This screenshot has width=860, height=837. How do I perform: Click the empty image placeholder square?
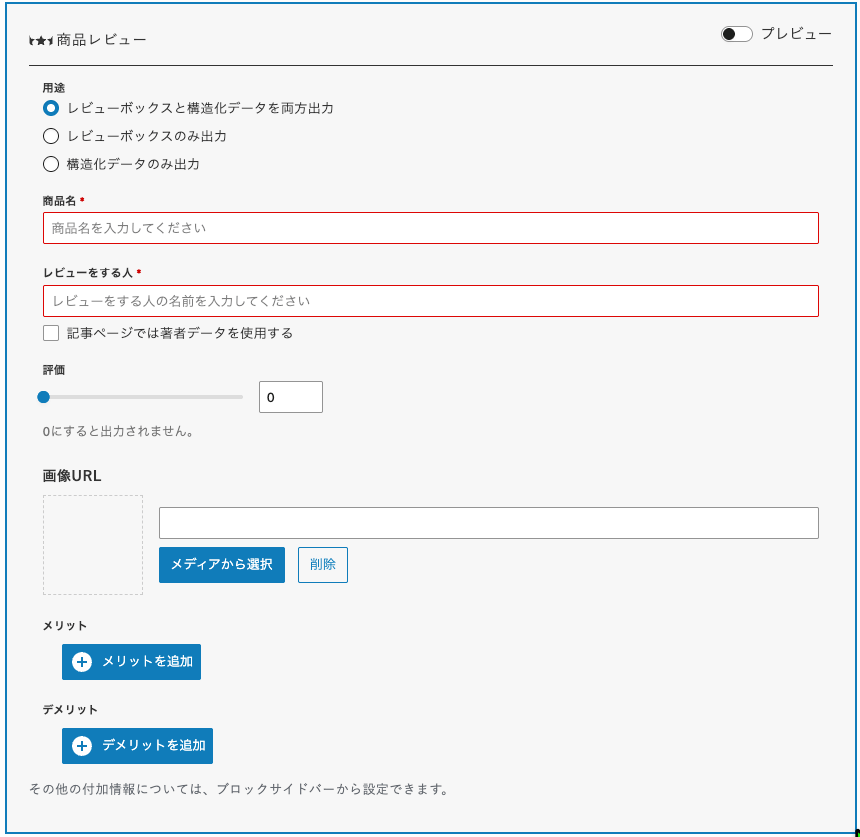tap(93, 545)
